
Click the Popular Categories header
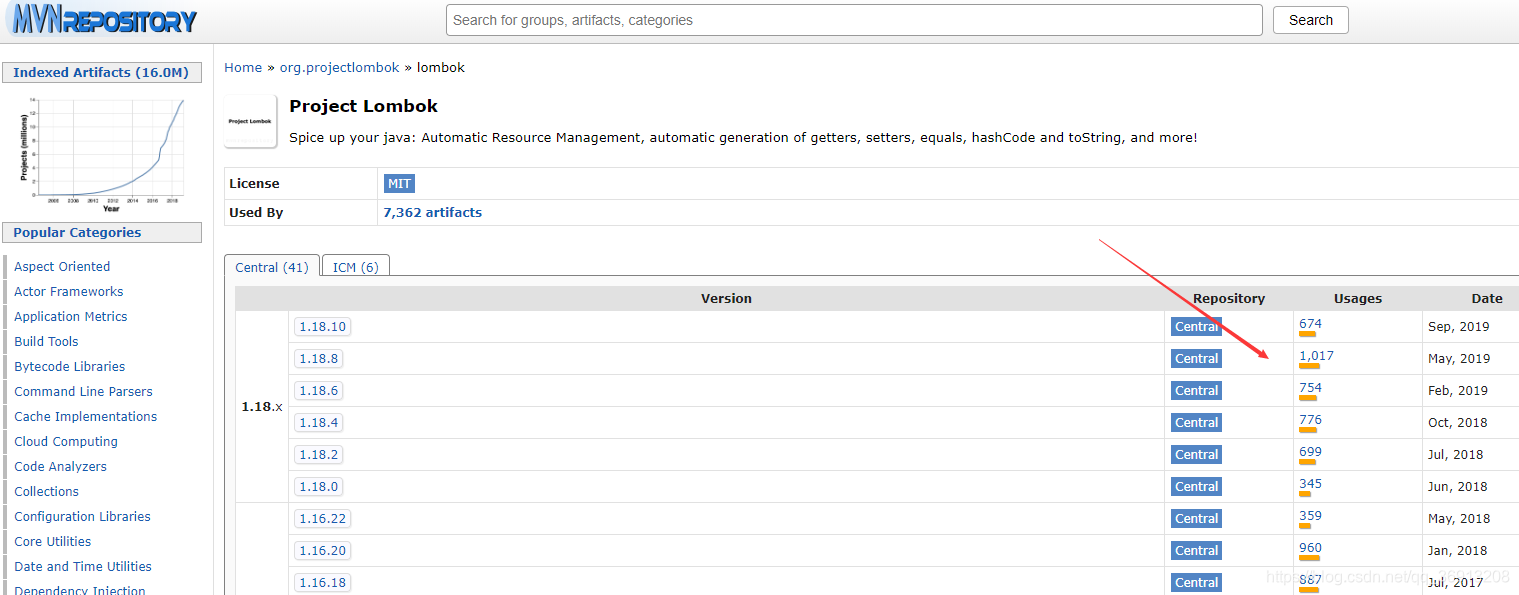(102, 232)
